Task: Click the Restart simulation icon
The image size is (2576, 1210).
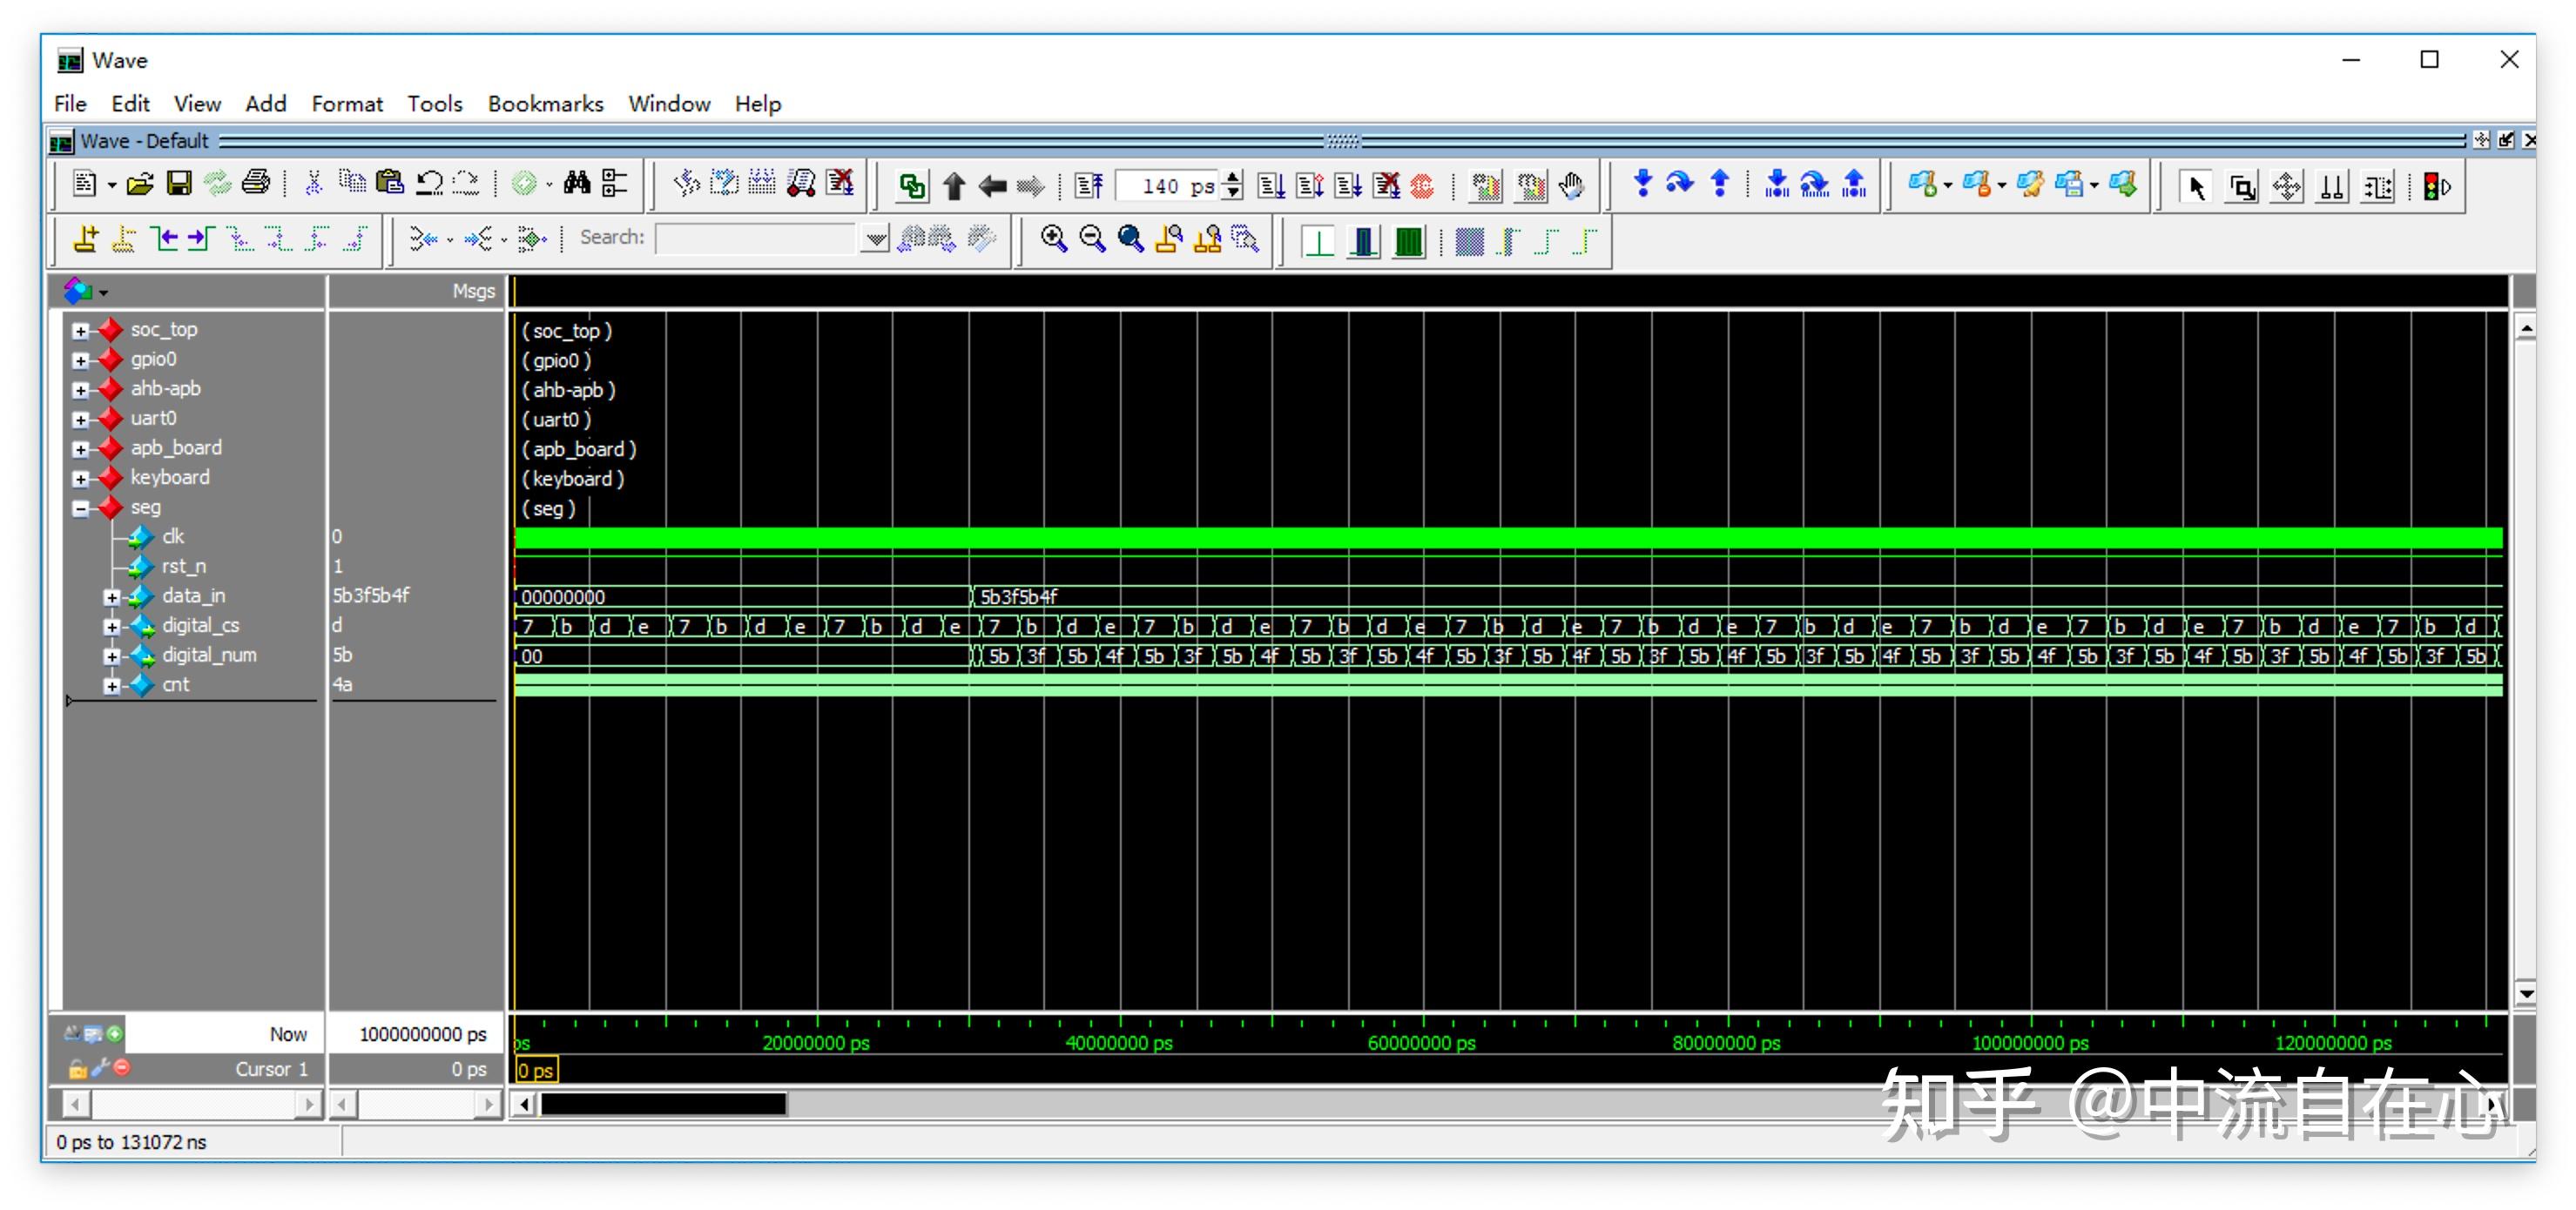Action: 1089,186
